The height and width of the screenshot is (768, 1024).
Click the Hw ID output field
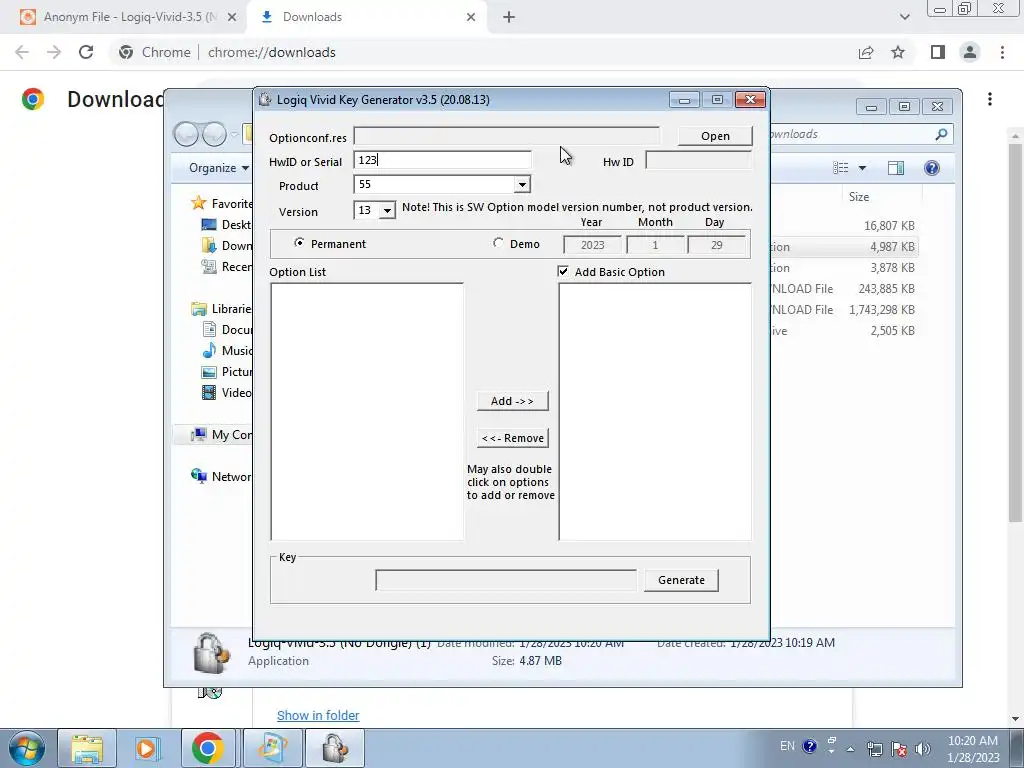698,161
